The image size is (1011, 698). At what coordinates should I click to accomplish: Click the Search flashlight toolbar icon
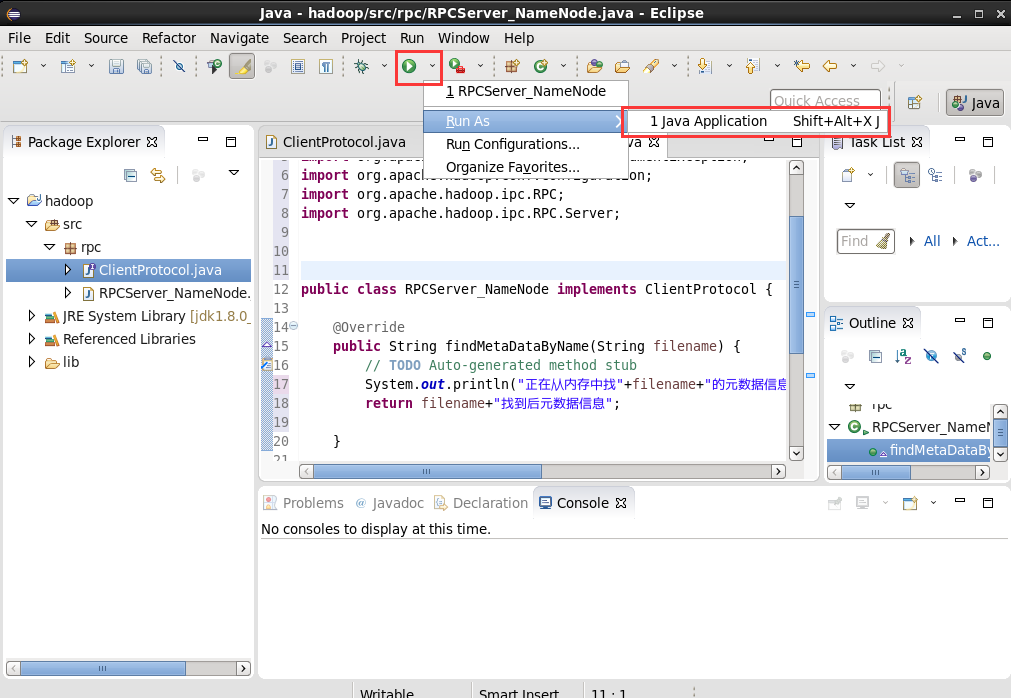tap(651, 66)
